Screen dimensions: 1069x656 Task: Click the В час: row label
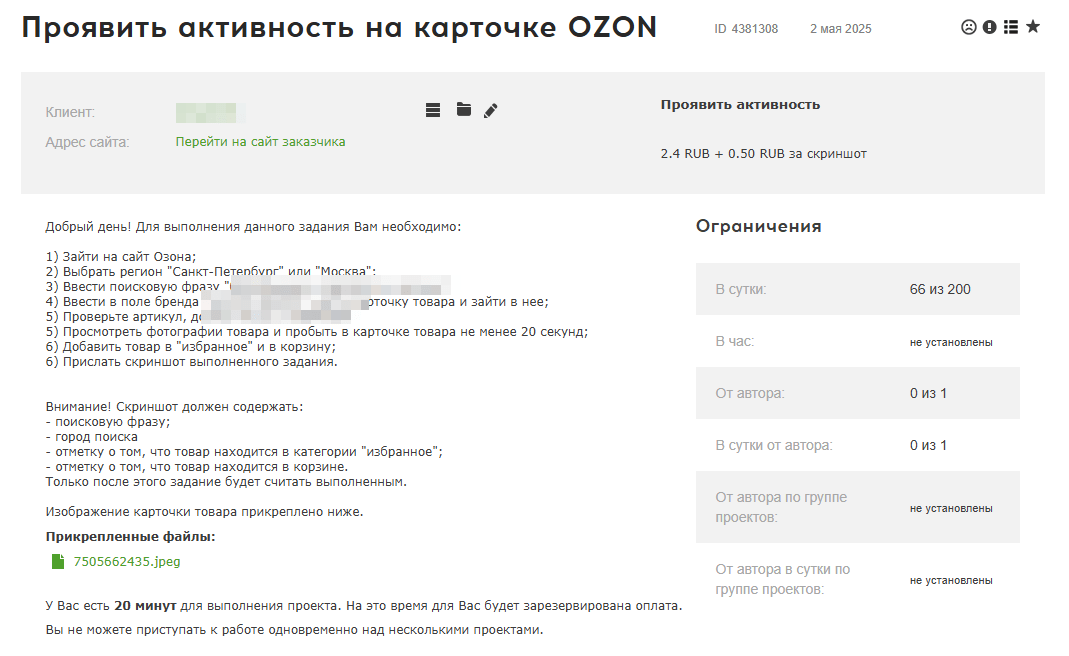tap(735, 342)
